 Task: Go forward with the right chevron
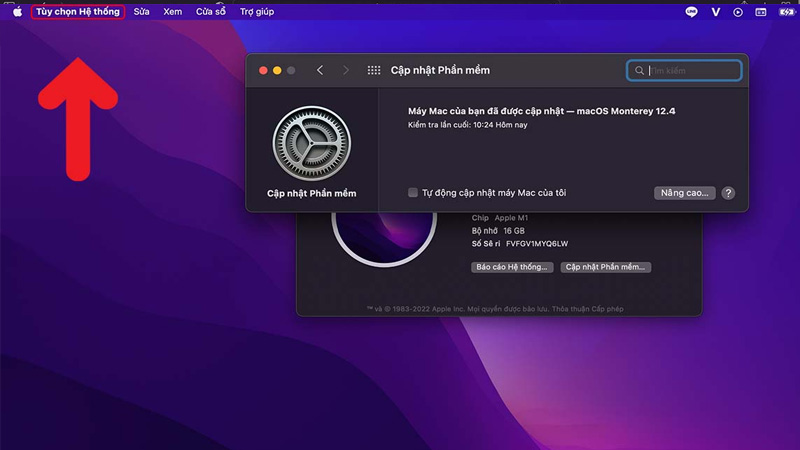(x=346, y=70)
